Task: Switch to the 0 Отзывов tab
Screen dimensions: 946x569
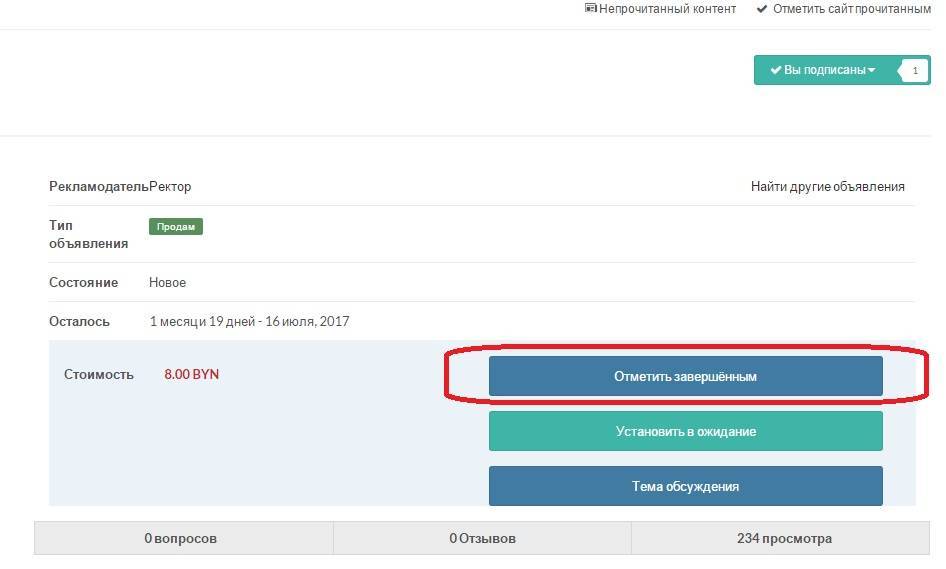Action: pyautogui.click(x=482, y=539)
